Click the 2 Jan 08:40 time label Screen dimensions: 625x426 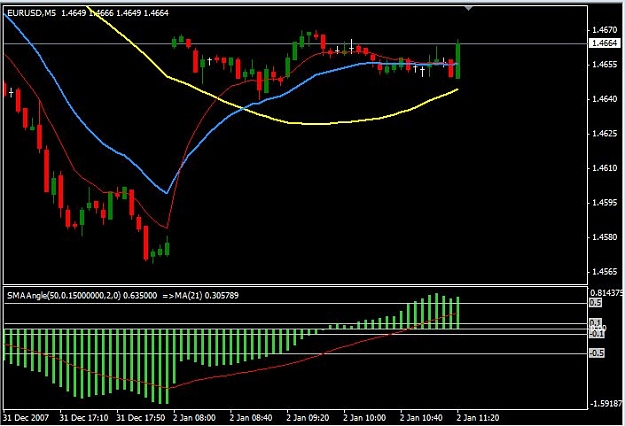(251, 418)
